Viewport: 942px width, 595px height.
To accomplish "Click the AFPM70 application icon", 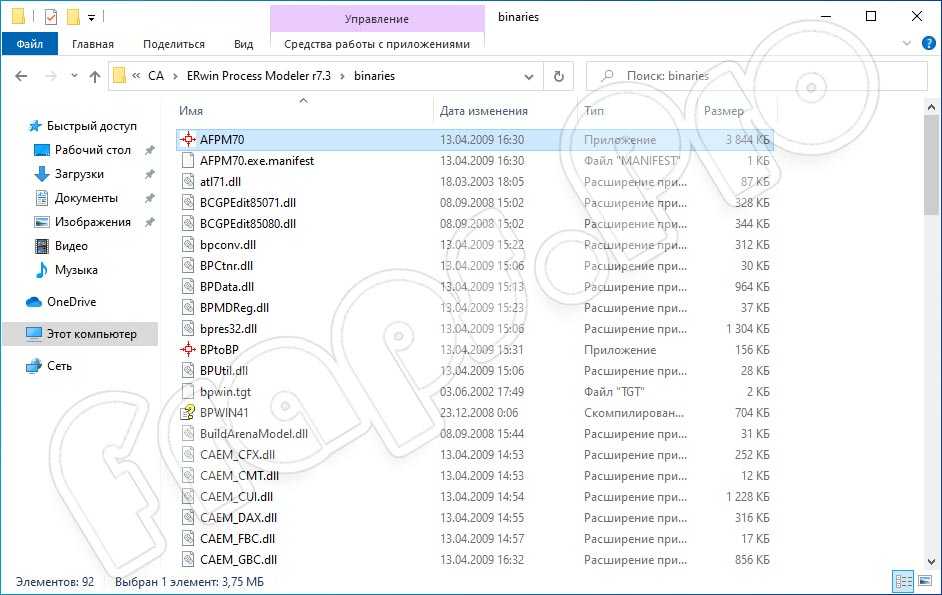I will (188, 139).
